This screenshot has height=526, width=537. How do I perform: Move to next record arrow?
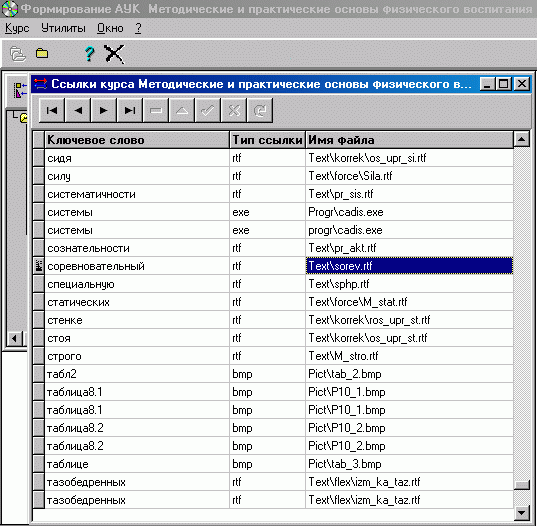(x=104, y=110)
